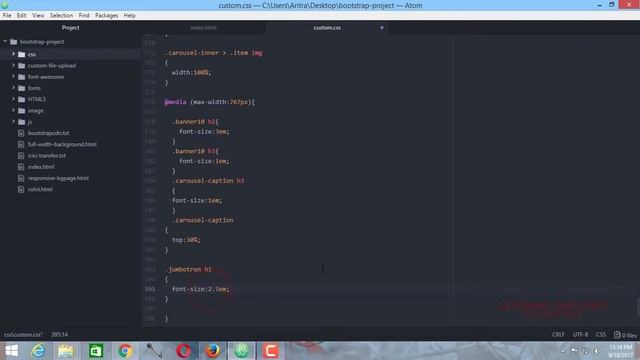Image resolution: width=640 pixels, height=360 pixels.
Task: Click the width:100%; declaration
Action: [x=191, y=72]
